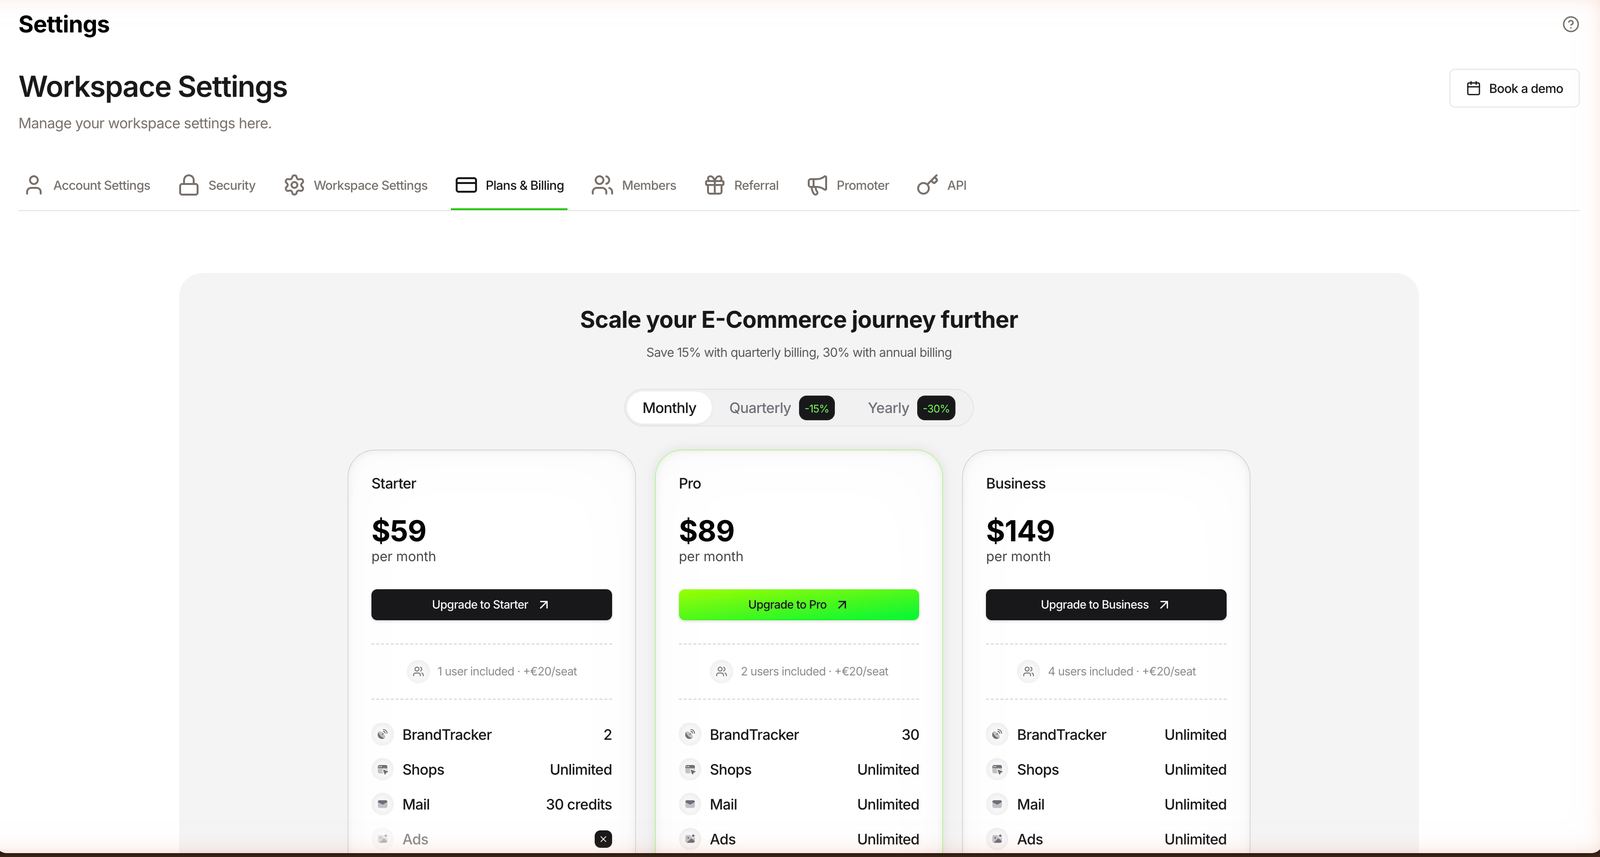Click the $59 Starter price
The width and height of the screenshot is (1600, 857).
399,531
